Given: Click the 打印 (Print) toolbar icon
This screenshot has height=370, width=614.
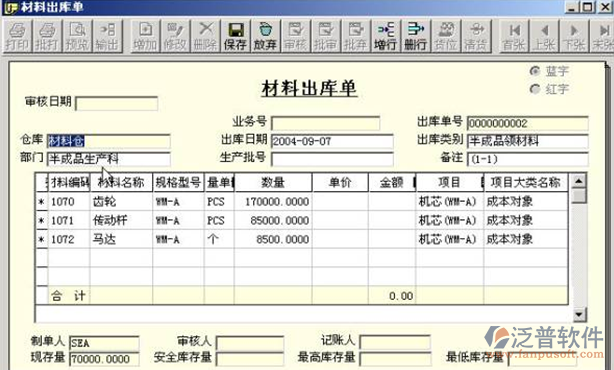Looking at the screenshot, I should pos(17,36).
